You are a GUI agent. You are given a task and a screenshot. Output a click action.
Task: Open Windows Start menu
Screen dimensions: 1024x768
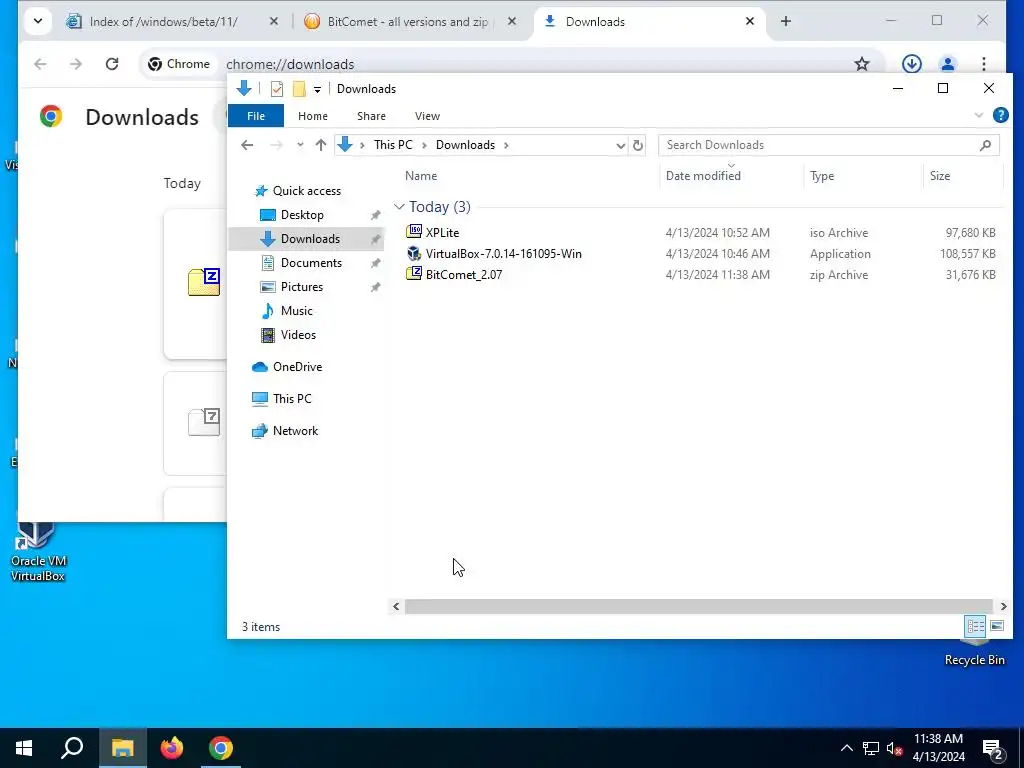coord(24,748)
